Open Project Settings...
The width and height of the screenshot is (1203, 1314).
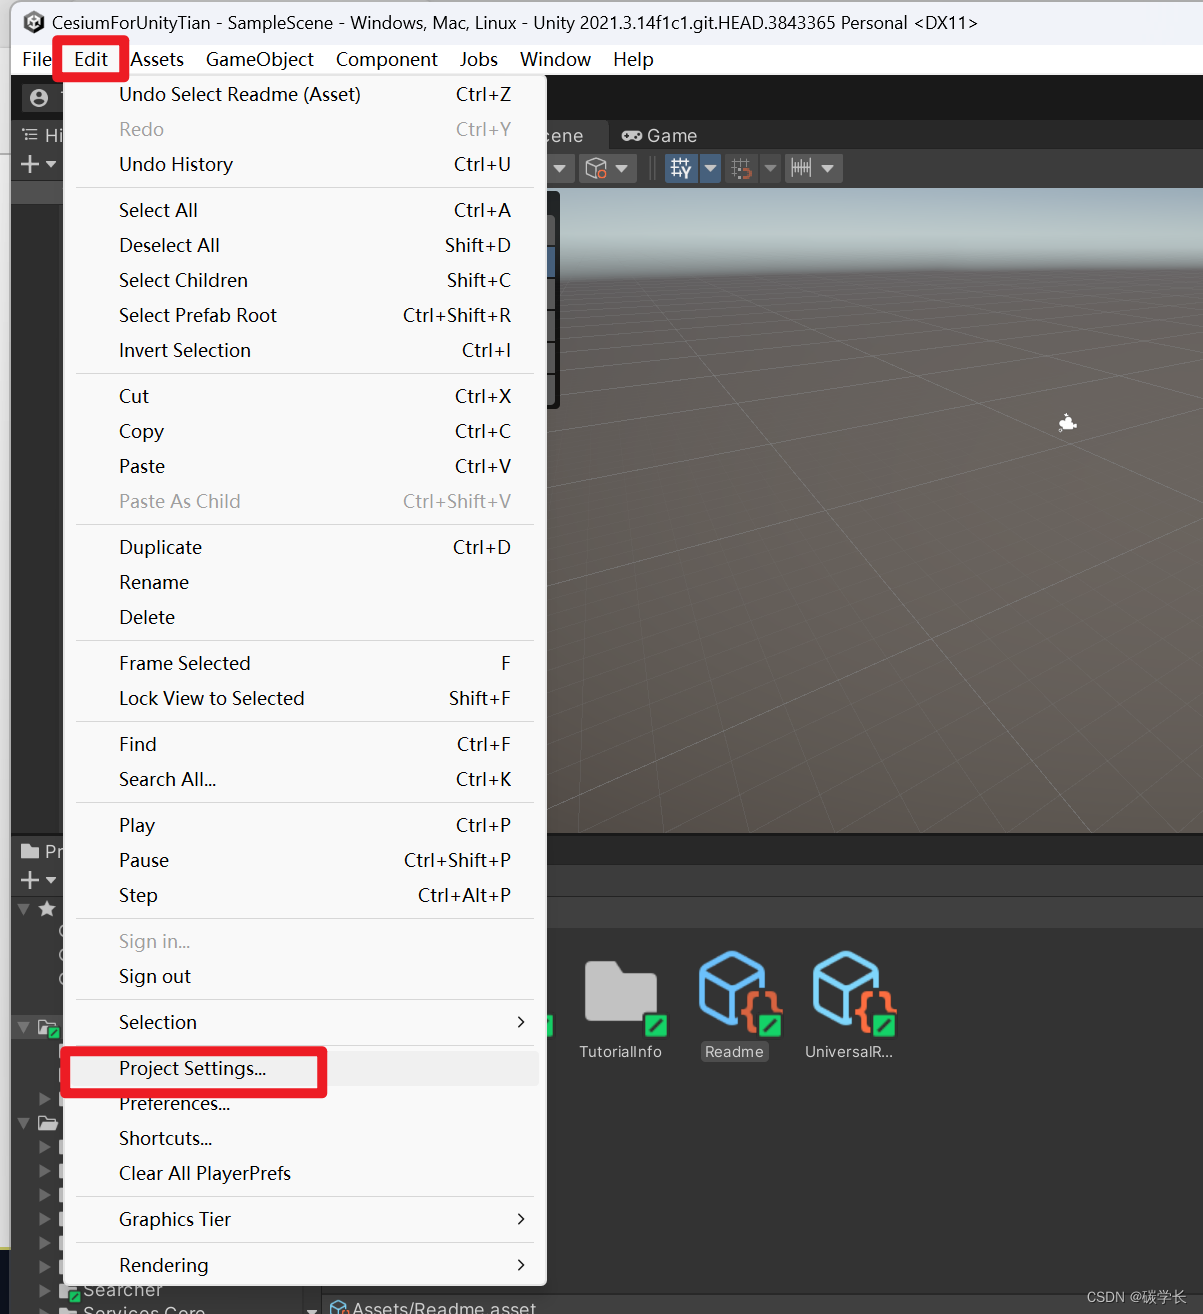[x=305, y=1068]
